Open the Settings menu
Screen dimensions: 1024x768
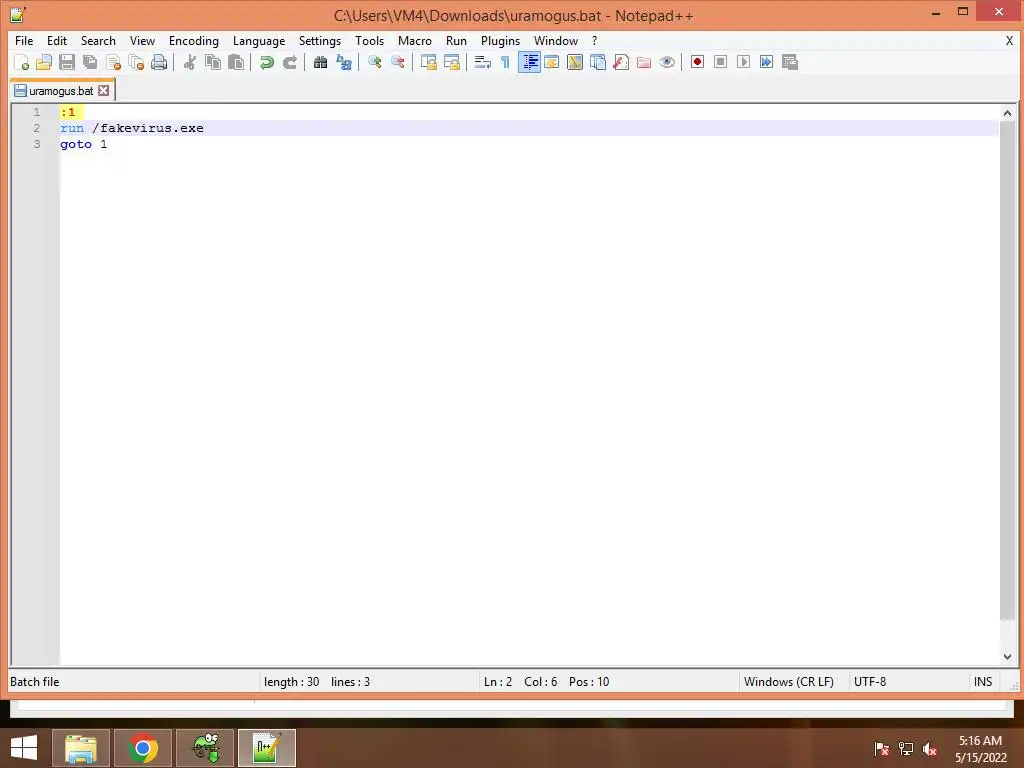(x=320, y=40)
